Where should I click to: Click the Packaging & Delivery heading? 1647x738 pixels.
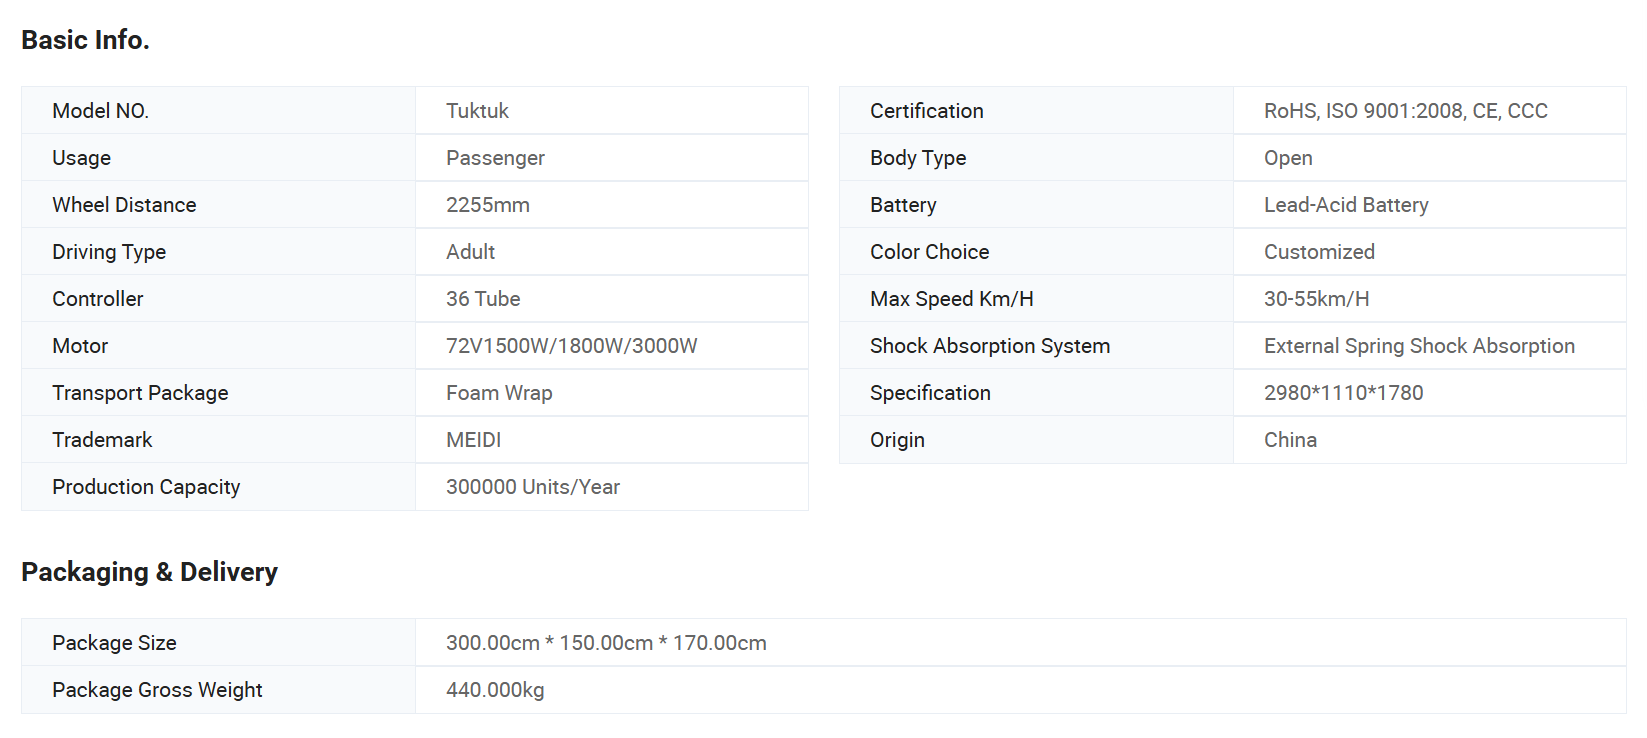(149, 572)
